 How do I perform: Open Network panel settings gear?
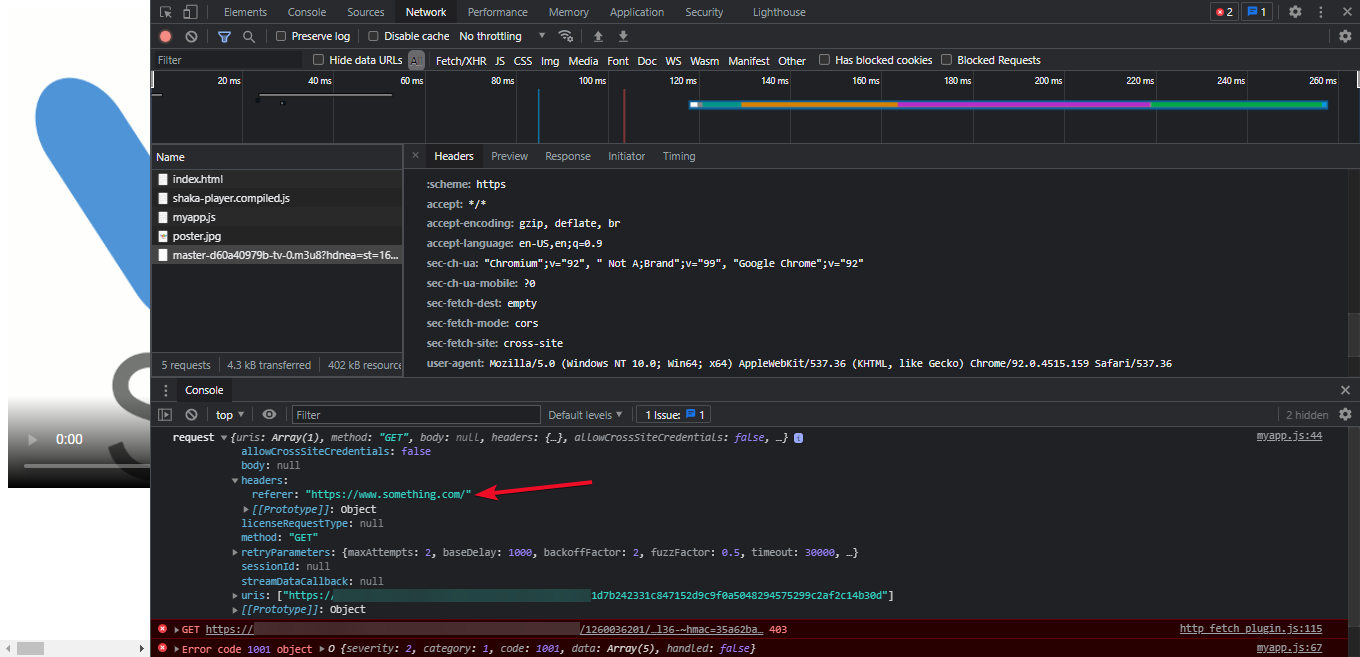pos(1345,36)
